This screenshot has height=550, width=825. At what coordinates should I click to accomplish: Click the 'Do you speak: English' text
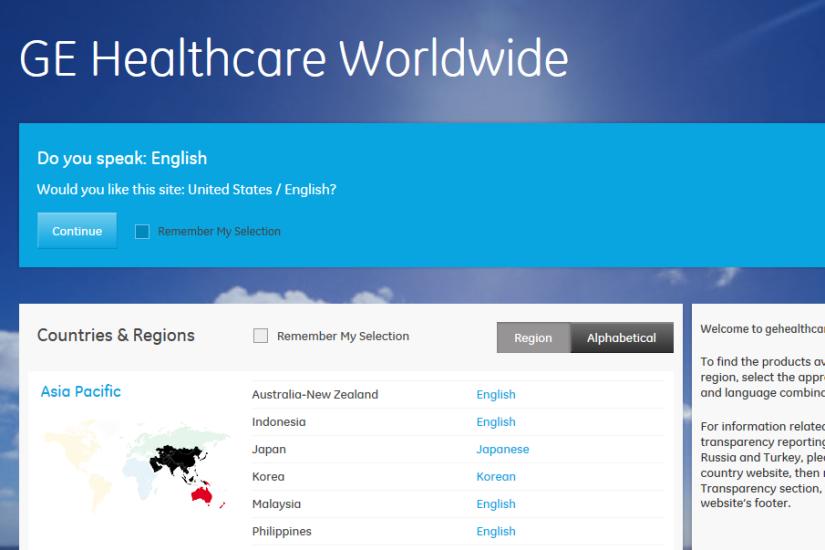pos(122,158)
